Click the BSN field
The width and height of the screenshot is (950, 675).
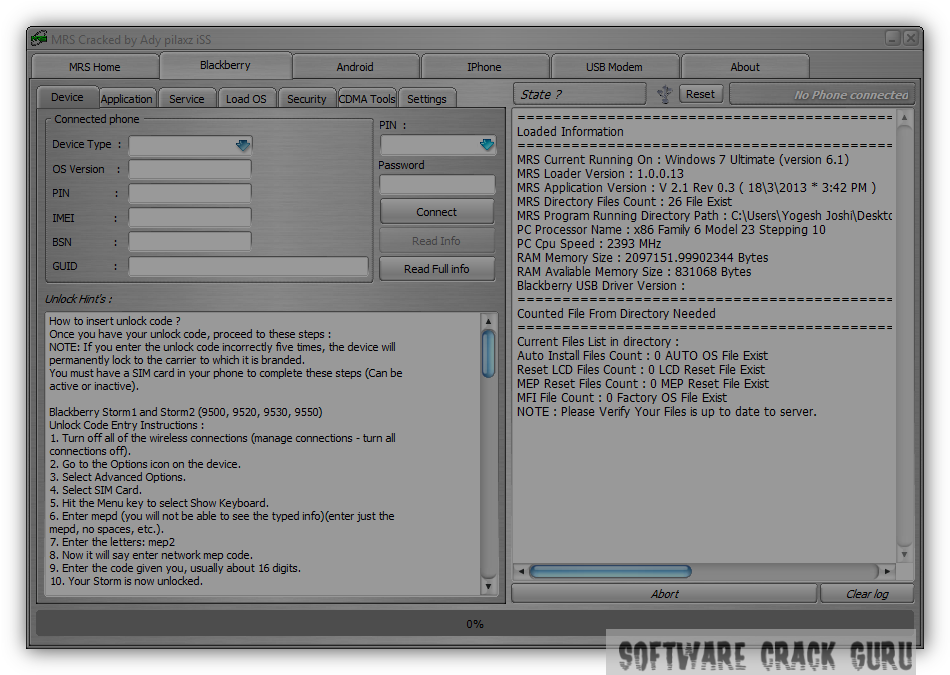(x=190, y=242)
